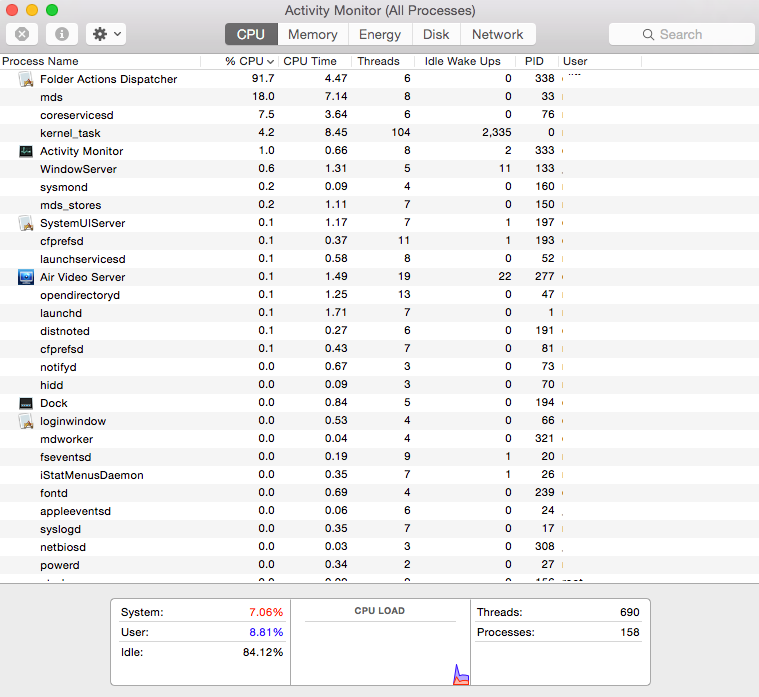The height and width of the screenshot is (697, 759).
Task: Click the SystemUIServer process icon
Action: pyautogui.click(x=26, y=223)
